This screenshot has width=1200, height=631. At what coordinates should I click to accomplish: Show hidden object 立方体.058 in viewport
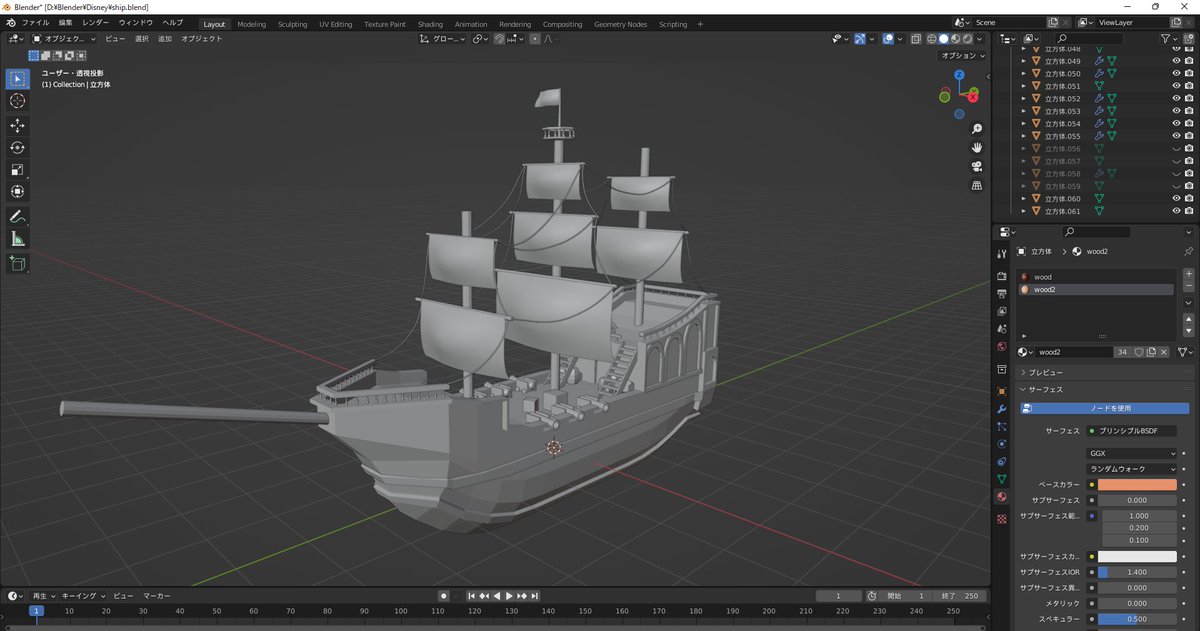[1176, 173]
